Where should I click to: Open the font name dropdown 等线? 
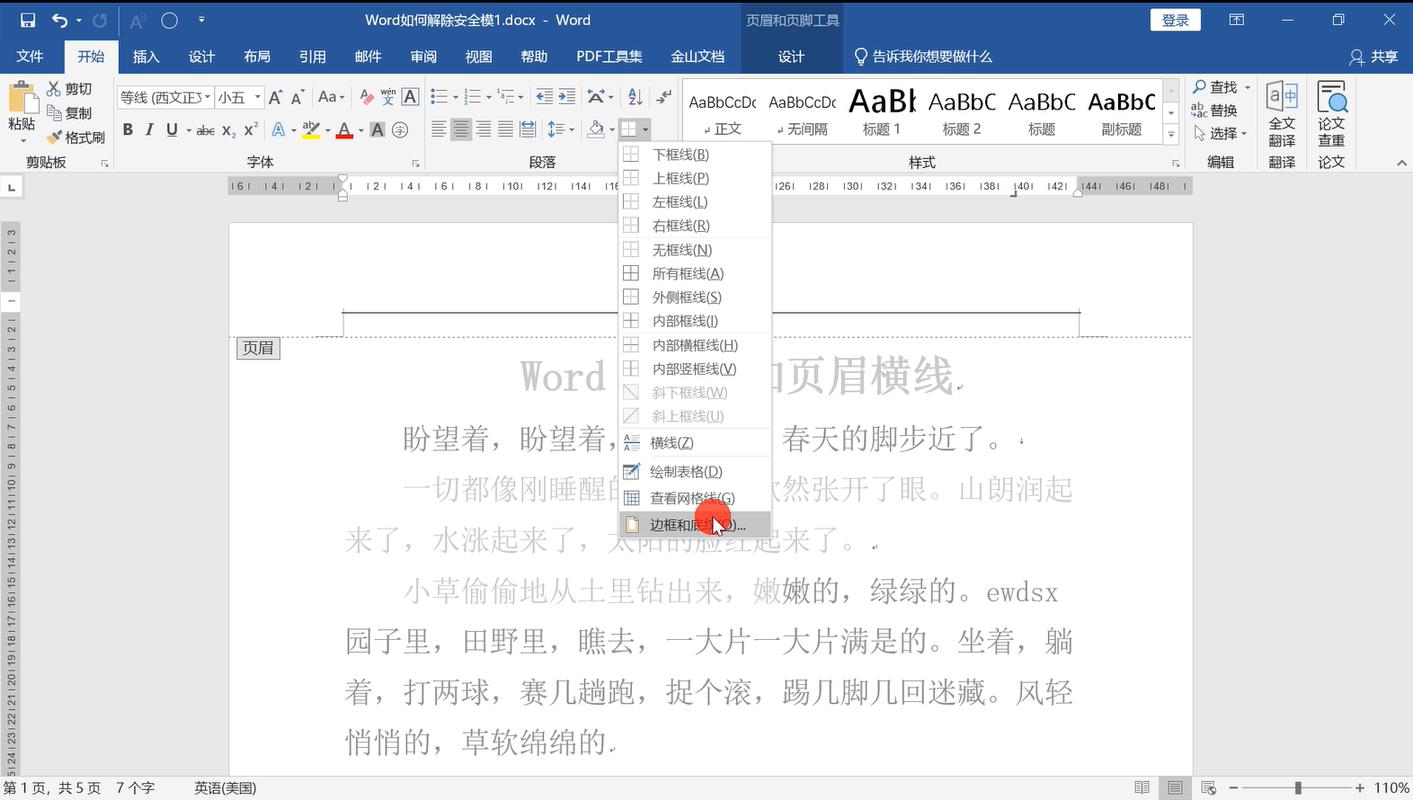208,97
